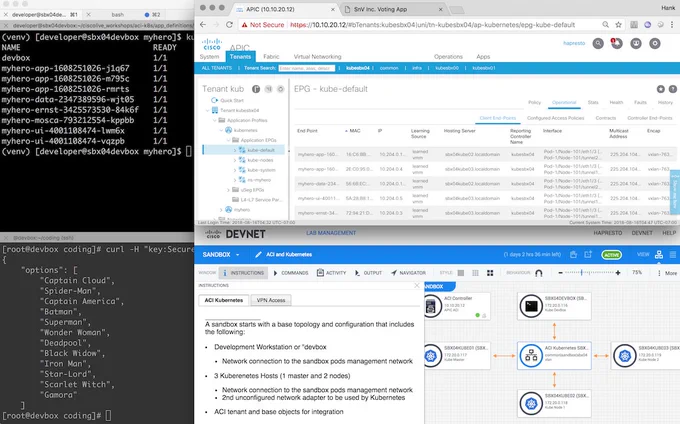The image size is (680, 424).
Task: Open the Fabric tab in APIC
Action: (x=271, y=56)
